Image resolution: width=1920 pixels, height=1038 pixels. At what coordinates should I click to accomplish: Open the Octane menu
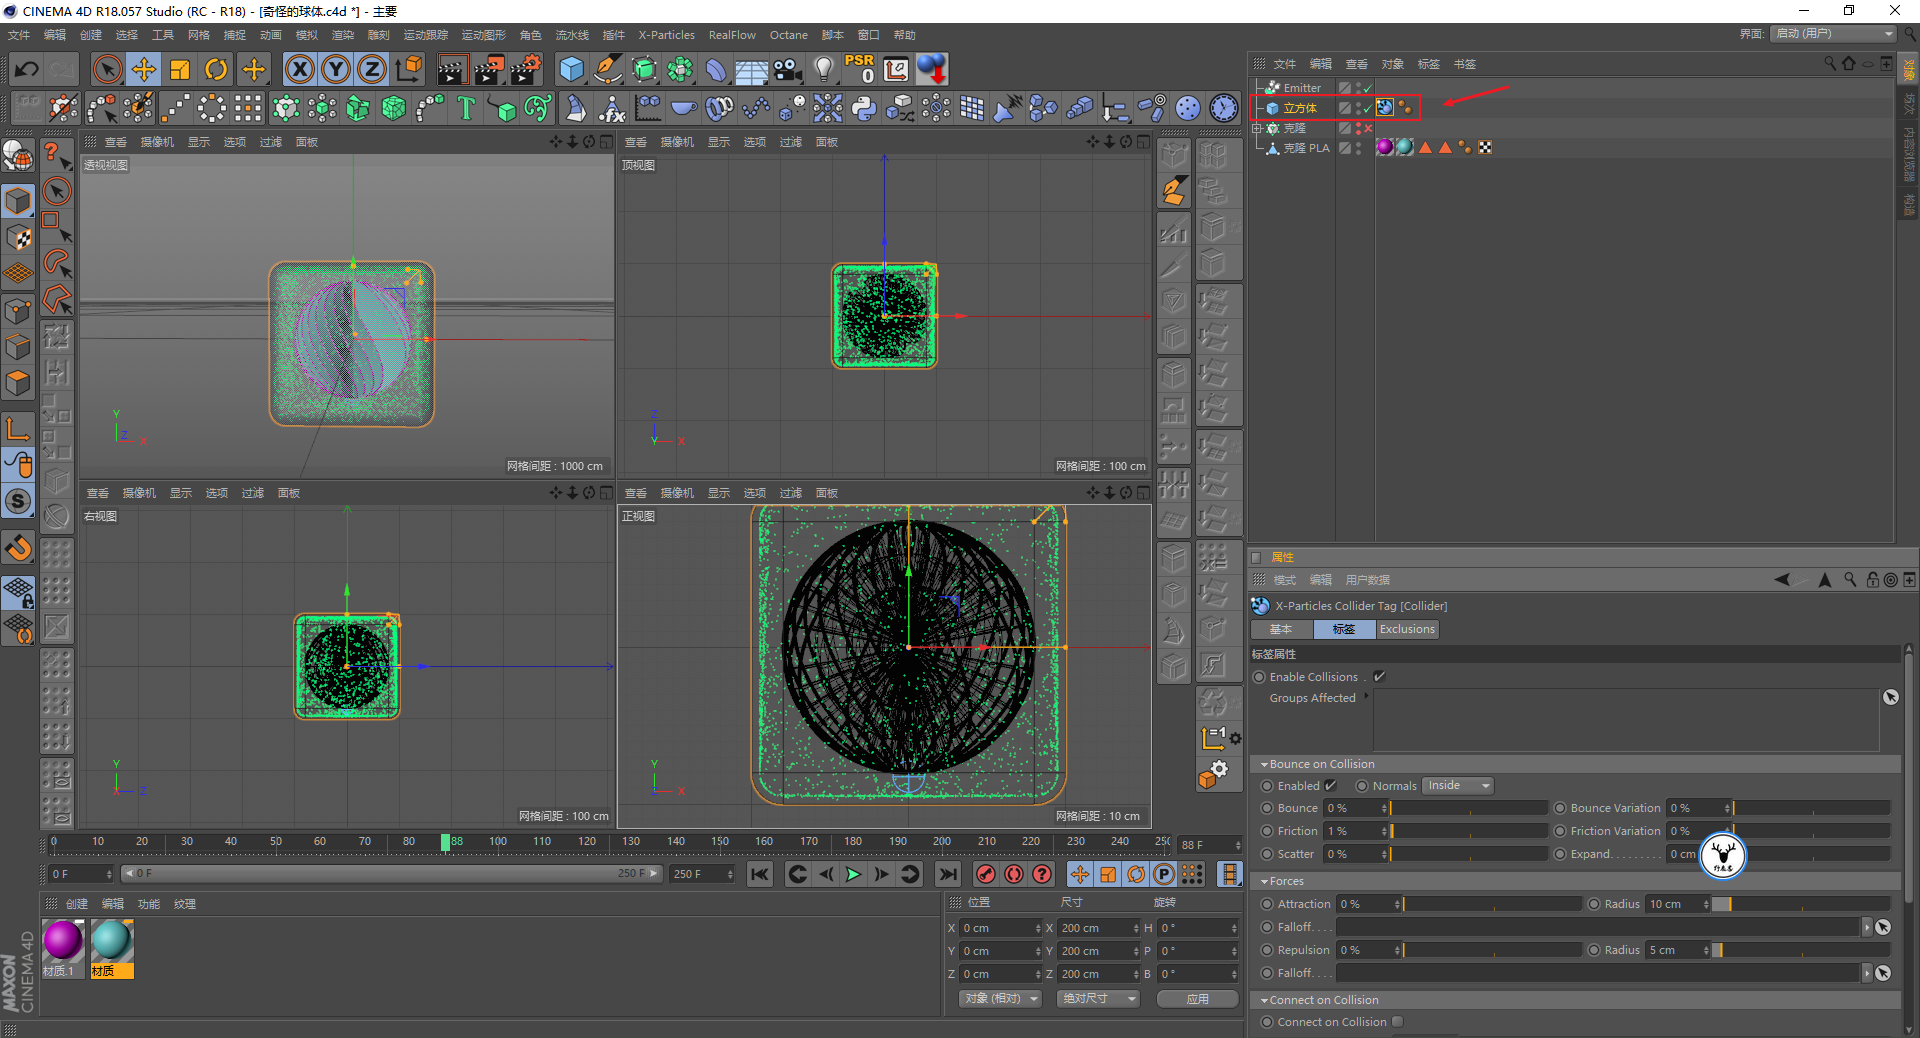click(789, 35)
